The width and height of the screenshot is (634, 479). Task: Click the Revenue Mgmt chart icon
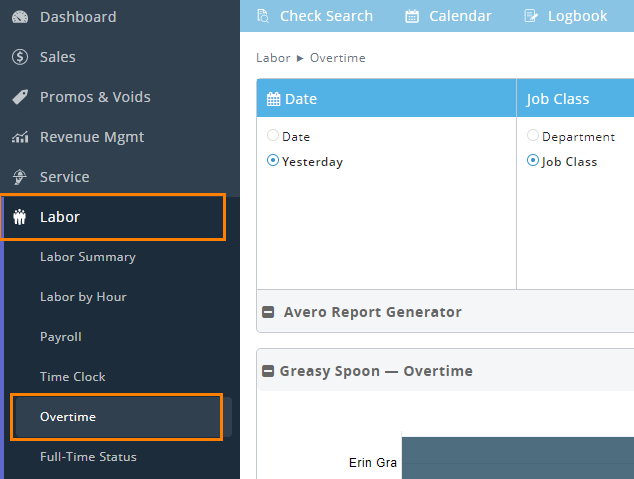[x=19, y=137]
